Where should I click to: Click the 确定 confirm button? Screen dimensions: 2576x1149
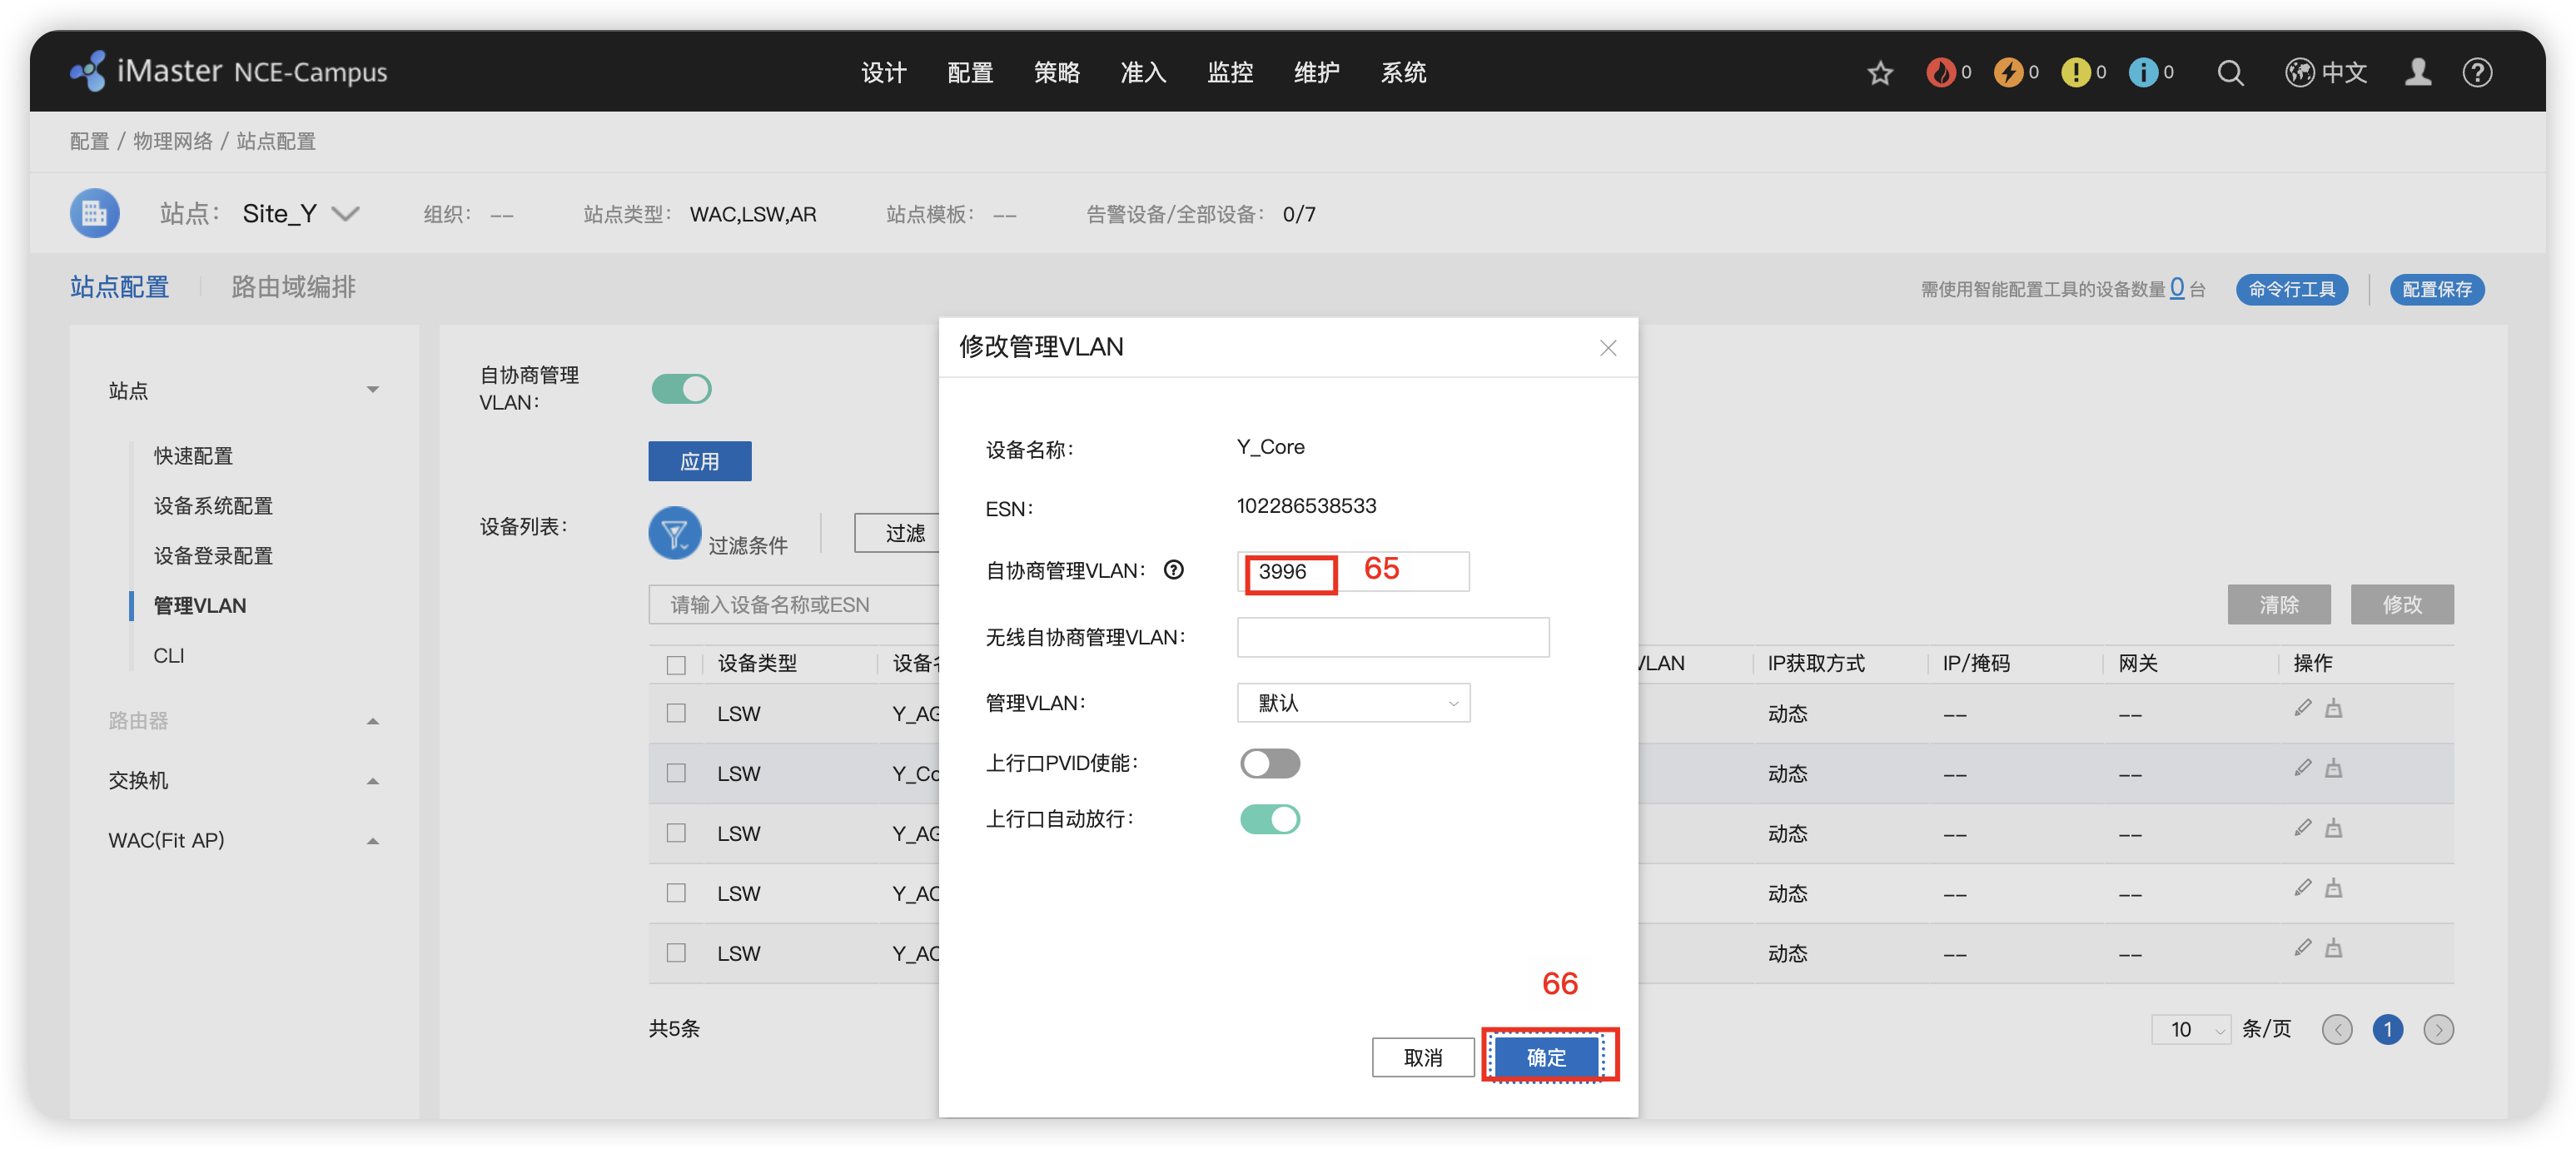(1546, 1057)
